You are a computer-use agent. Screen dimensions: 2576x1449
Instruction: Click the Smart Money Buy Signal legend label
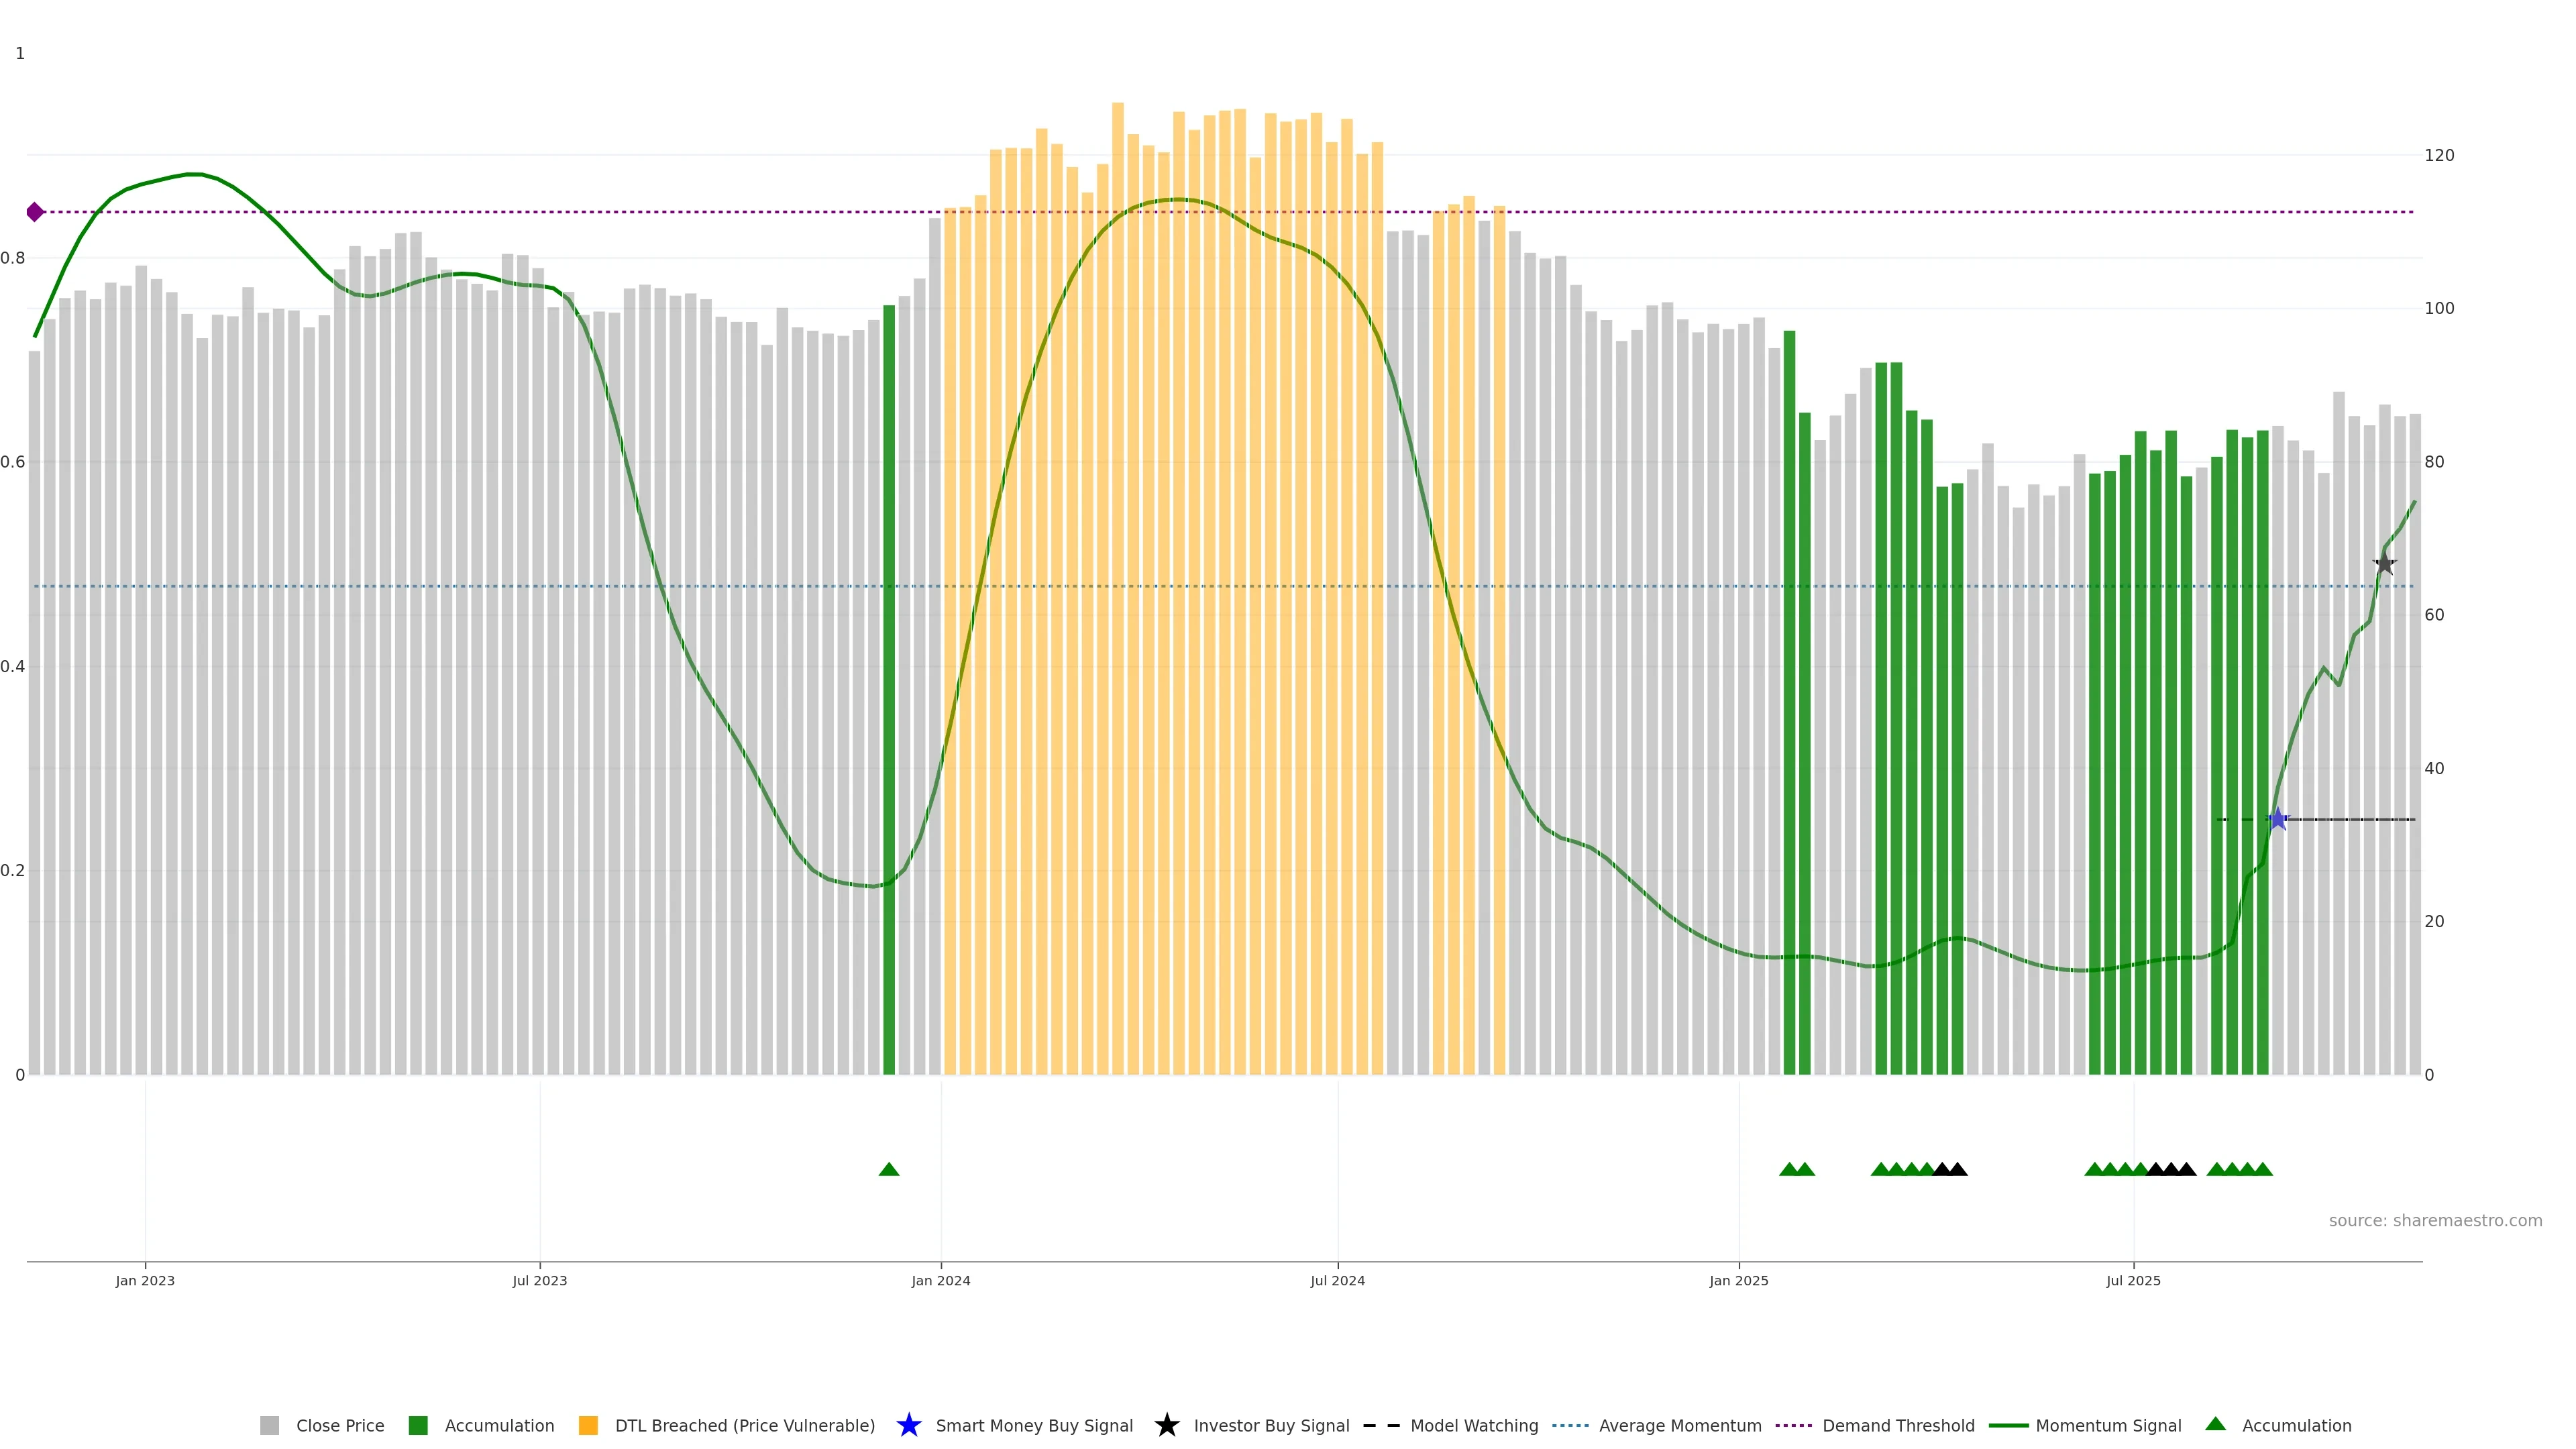(1033, 1425)
